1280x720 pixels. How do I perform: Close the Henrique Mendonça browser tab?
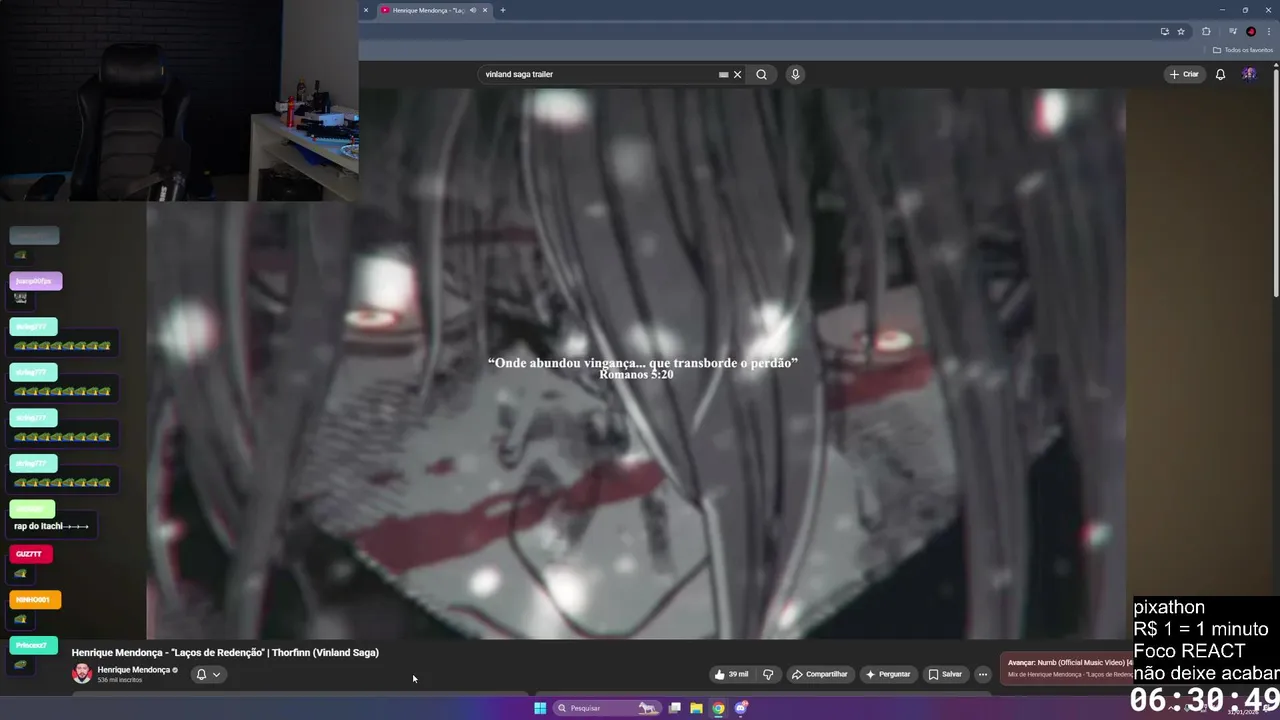pyautogui.click(x=486, y=10)
